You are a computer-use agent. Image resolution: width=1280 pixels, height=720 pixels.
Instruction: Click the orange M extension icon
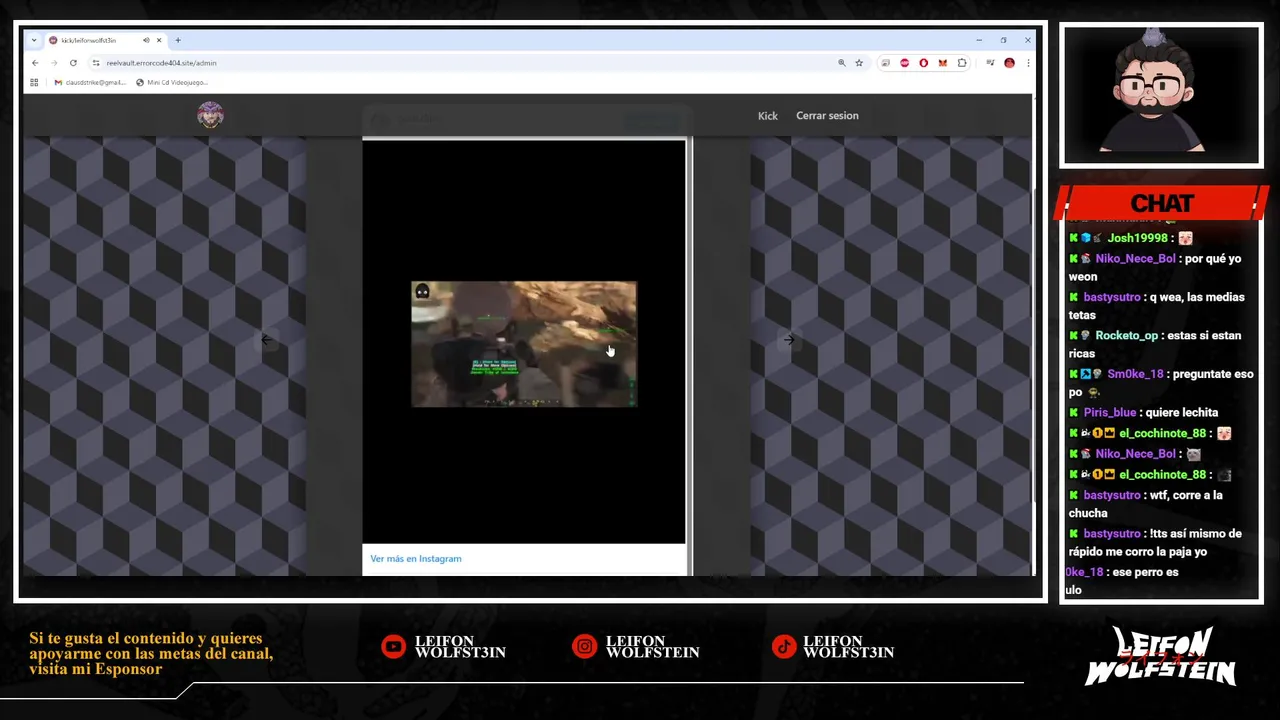pyautogui.click(x=942, y=62)
